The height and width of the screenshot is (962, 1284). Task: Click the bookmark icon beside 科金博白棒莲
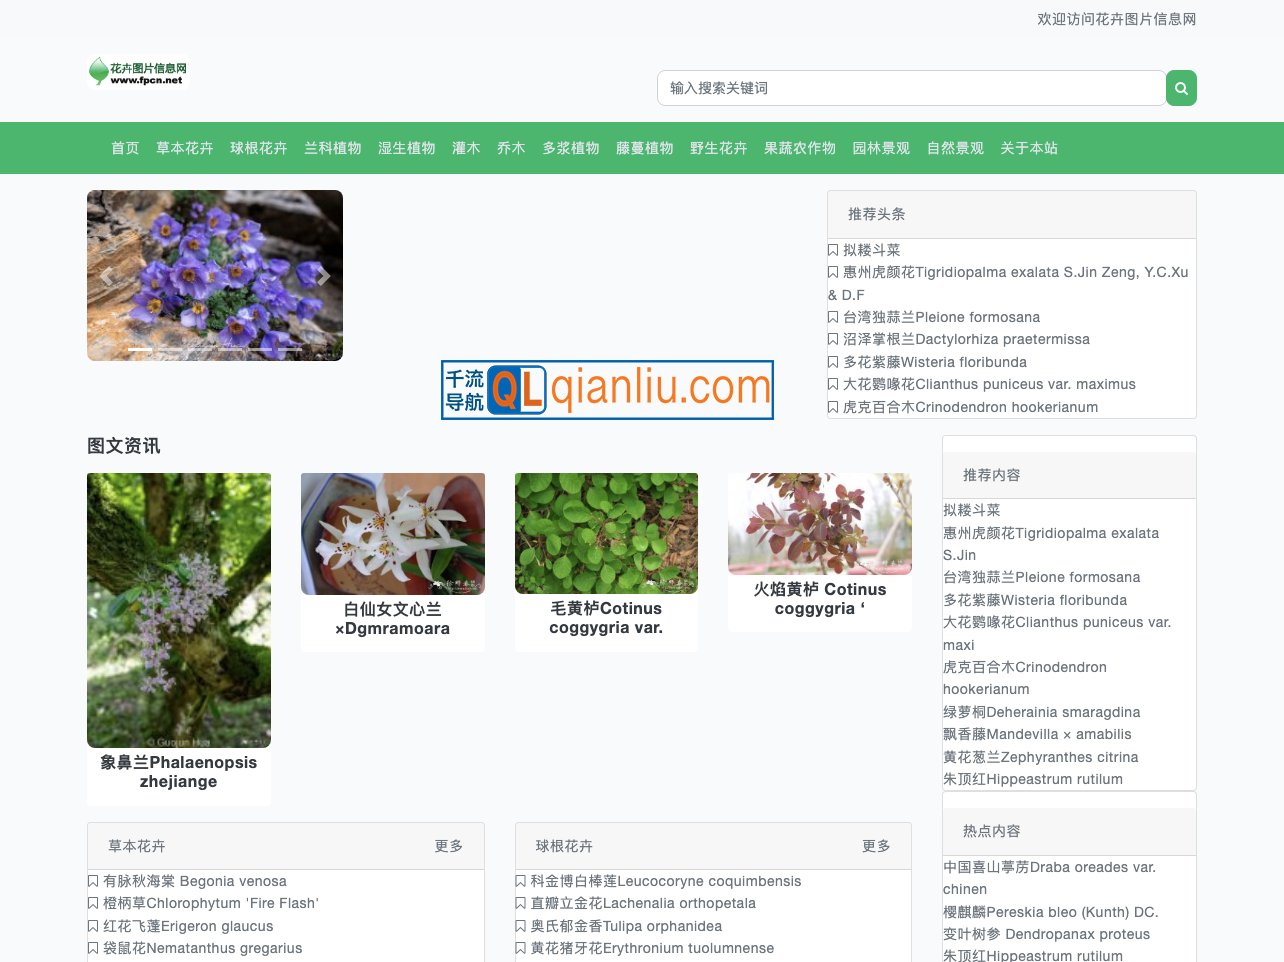point(520,881)
